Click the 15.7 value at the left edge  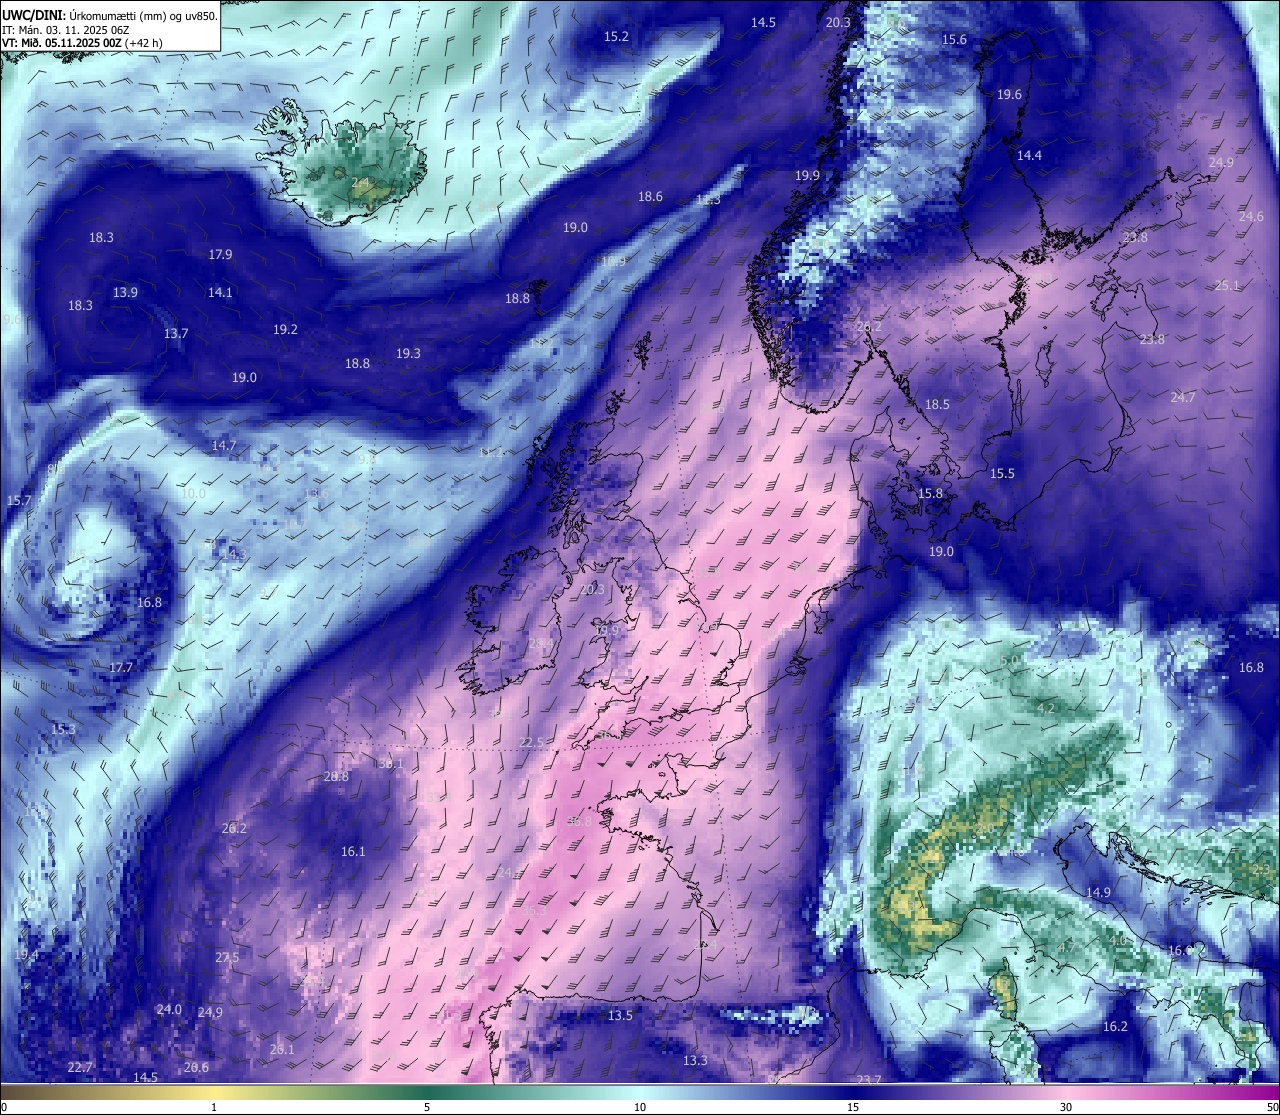point(19,501)
